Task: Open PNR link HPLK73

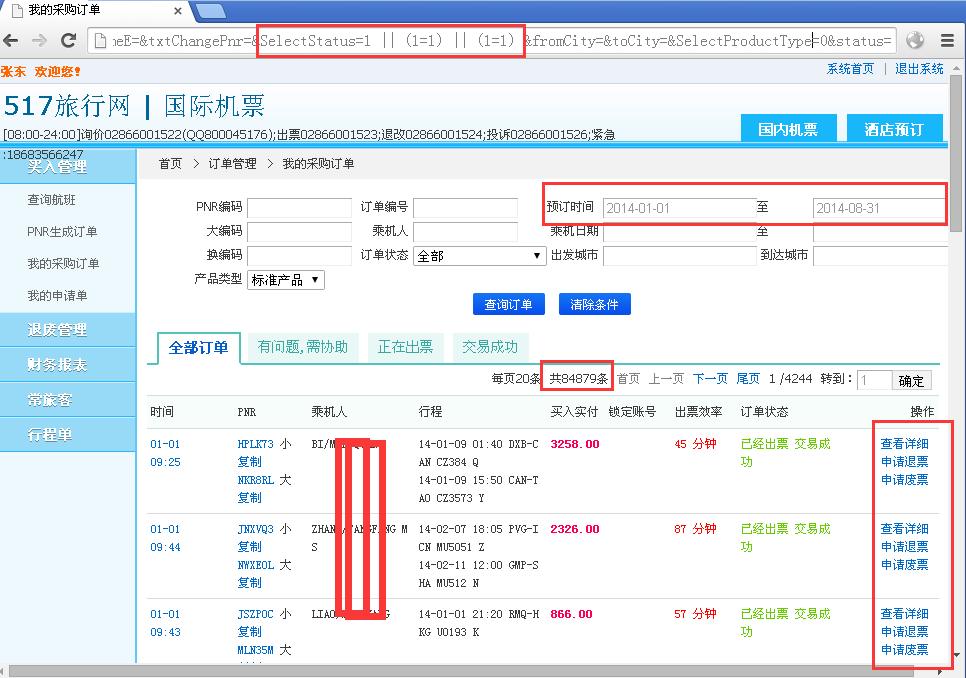Action: coord(256,444)
